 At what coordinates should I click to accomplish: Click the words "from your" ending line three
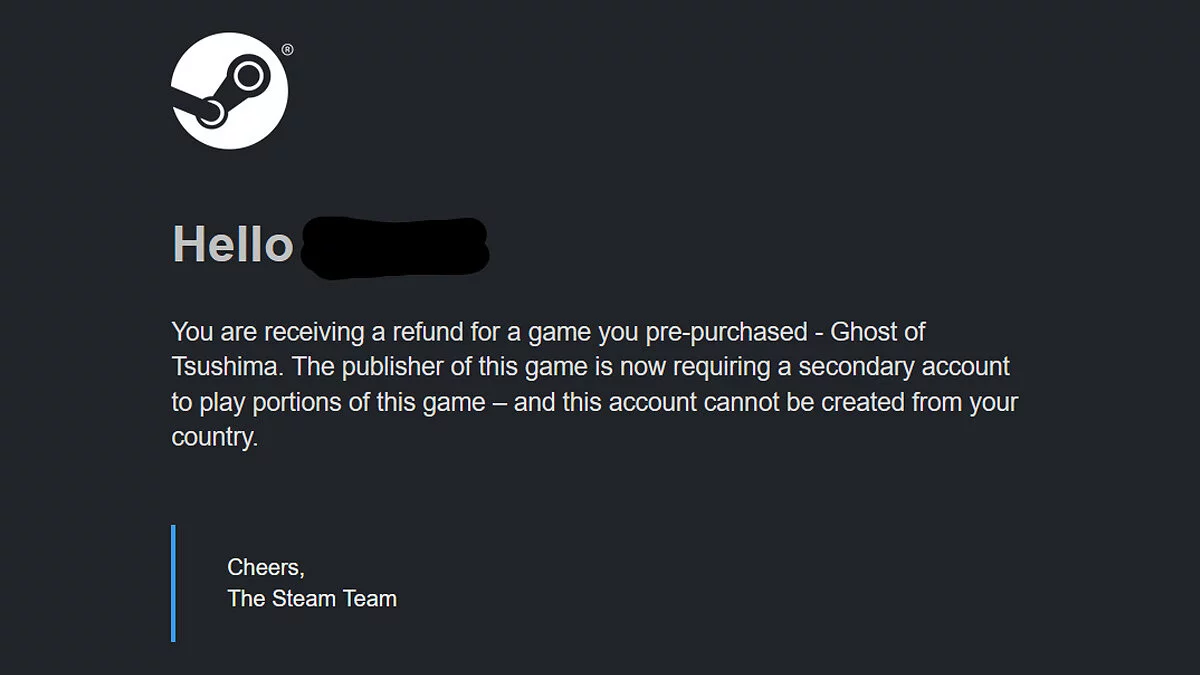point(962,403)
